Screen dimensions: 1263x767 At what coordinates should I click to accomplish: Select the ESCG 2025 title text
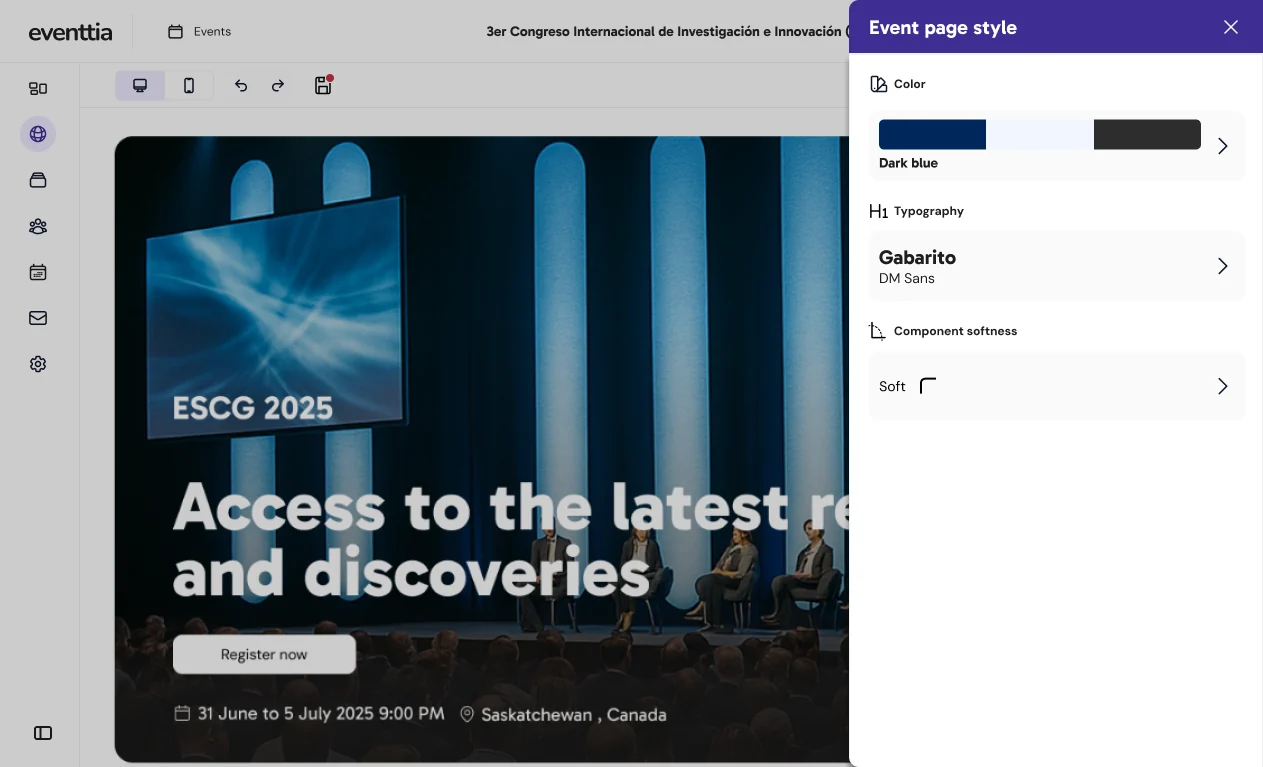point(253,408)
